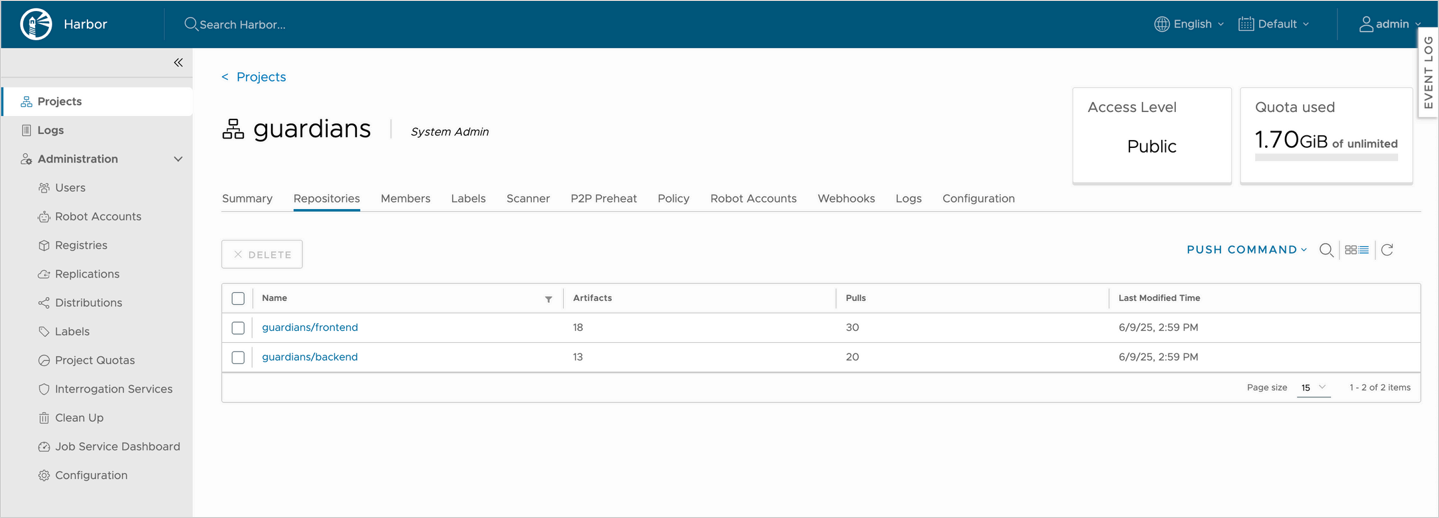1439x518 pixels.
Task: Click the Harbor lighthouse logo
Action: pyautogui.click(x=36, y=24)
